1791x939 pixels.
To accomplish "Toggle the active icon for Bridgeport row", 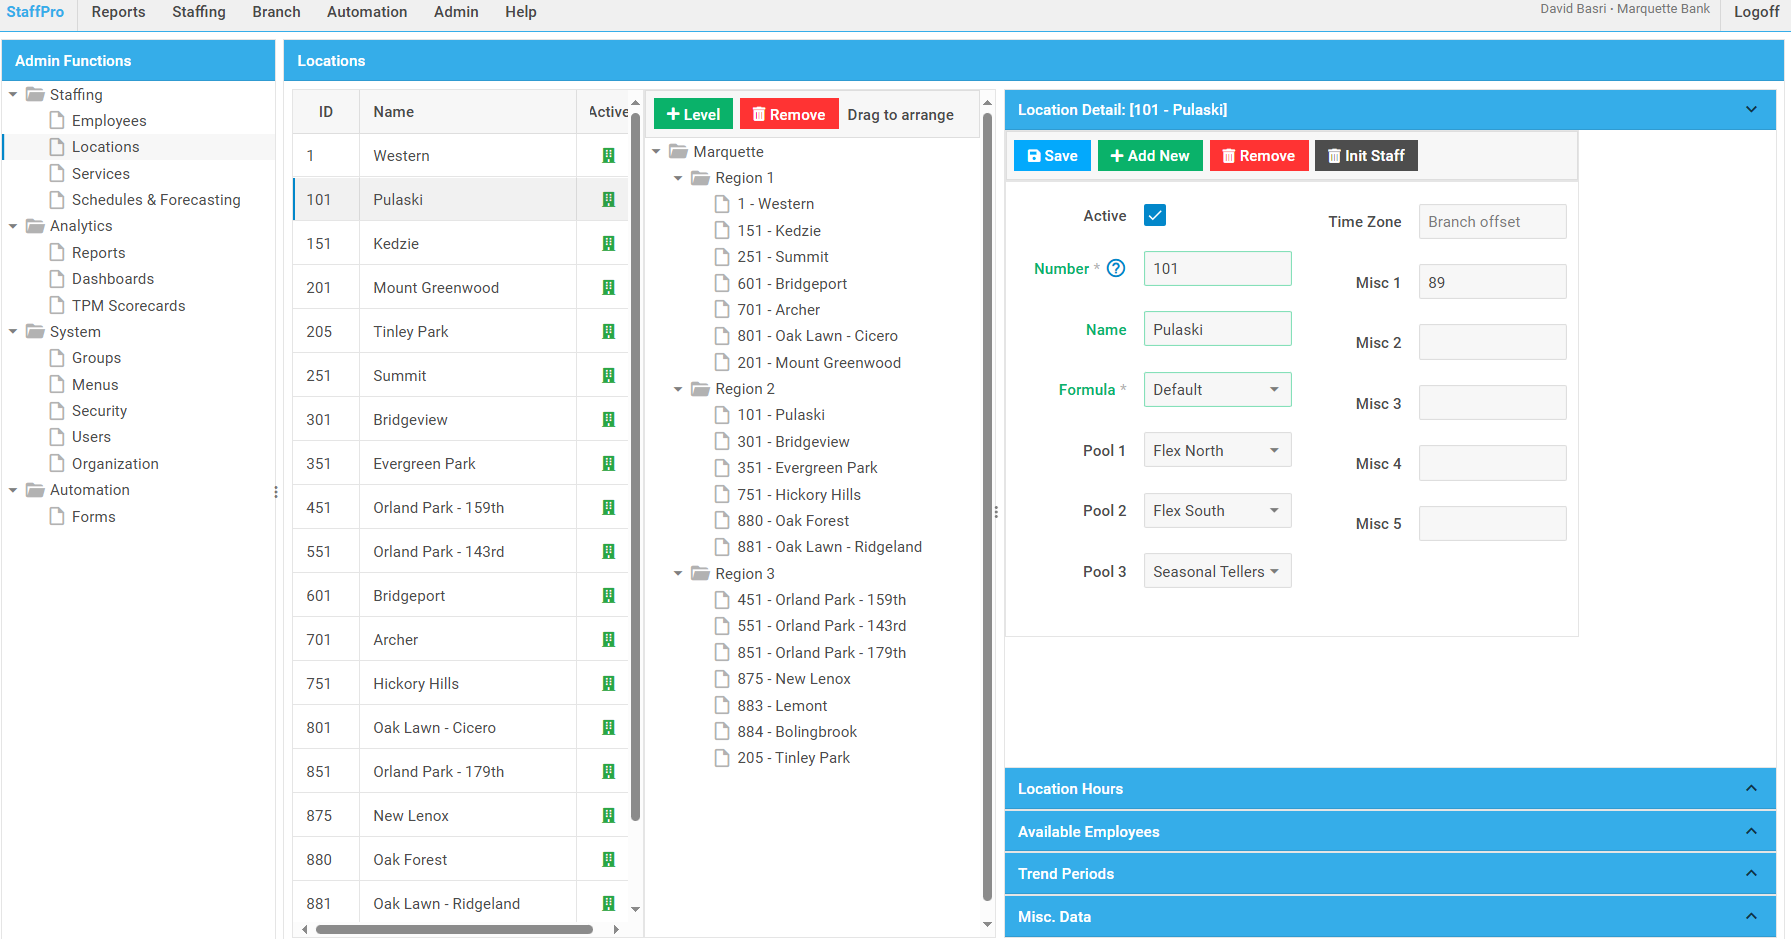I will (608, 596).
